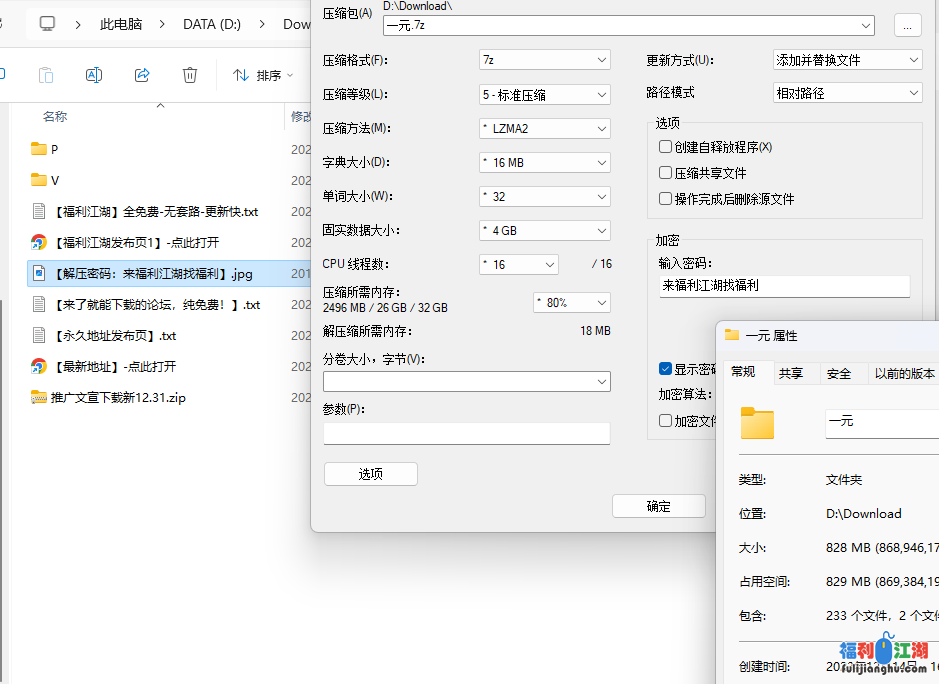Click the yellow folder icon in 一元 属性 dialog
Image resolution: width=939 pixels, height=684 pixels.
[757, 424]
